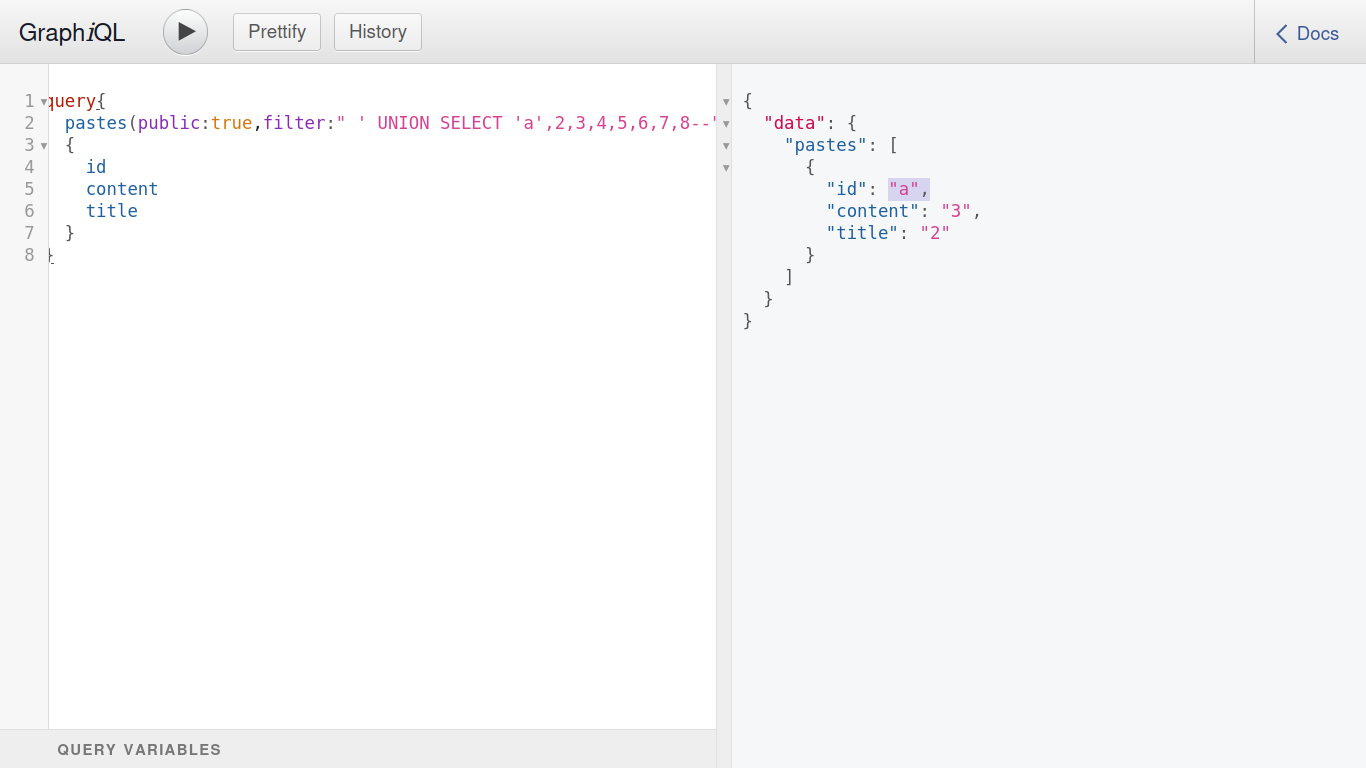Click the "title" key in the response
The image size is (1366, 768).
click(x=862, y=233)
